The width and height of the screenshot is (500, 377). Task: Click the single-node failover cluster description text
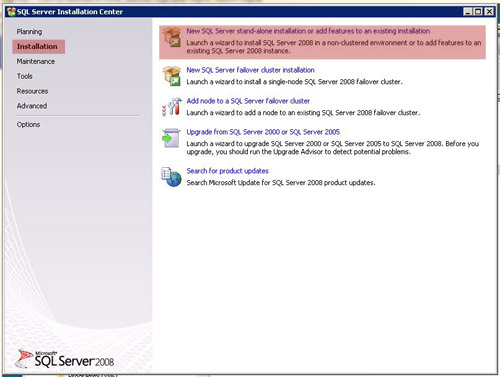point(294,82)
